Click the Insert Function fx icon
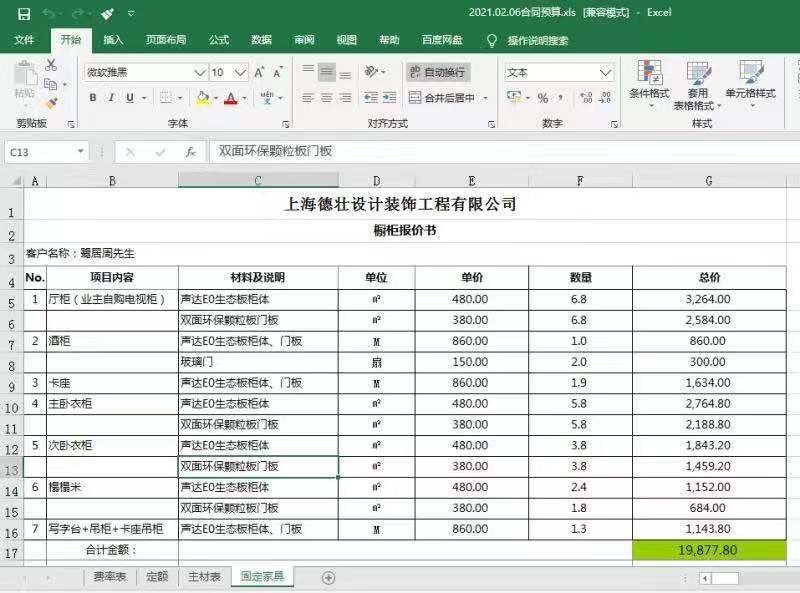 [x=190, y=152]
